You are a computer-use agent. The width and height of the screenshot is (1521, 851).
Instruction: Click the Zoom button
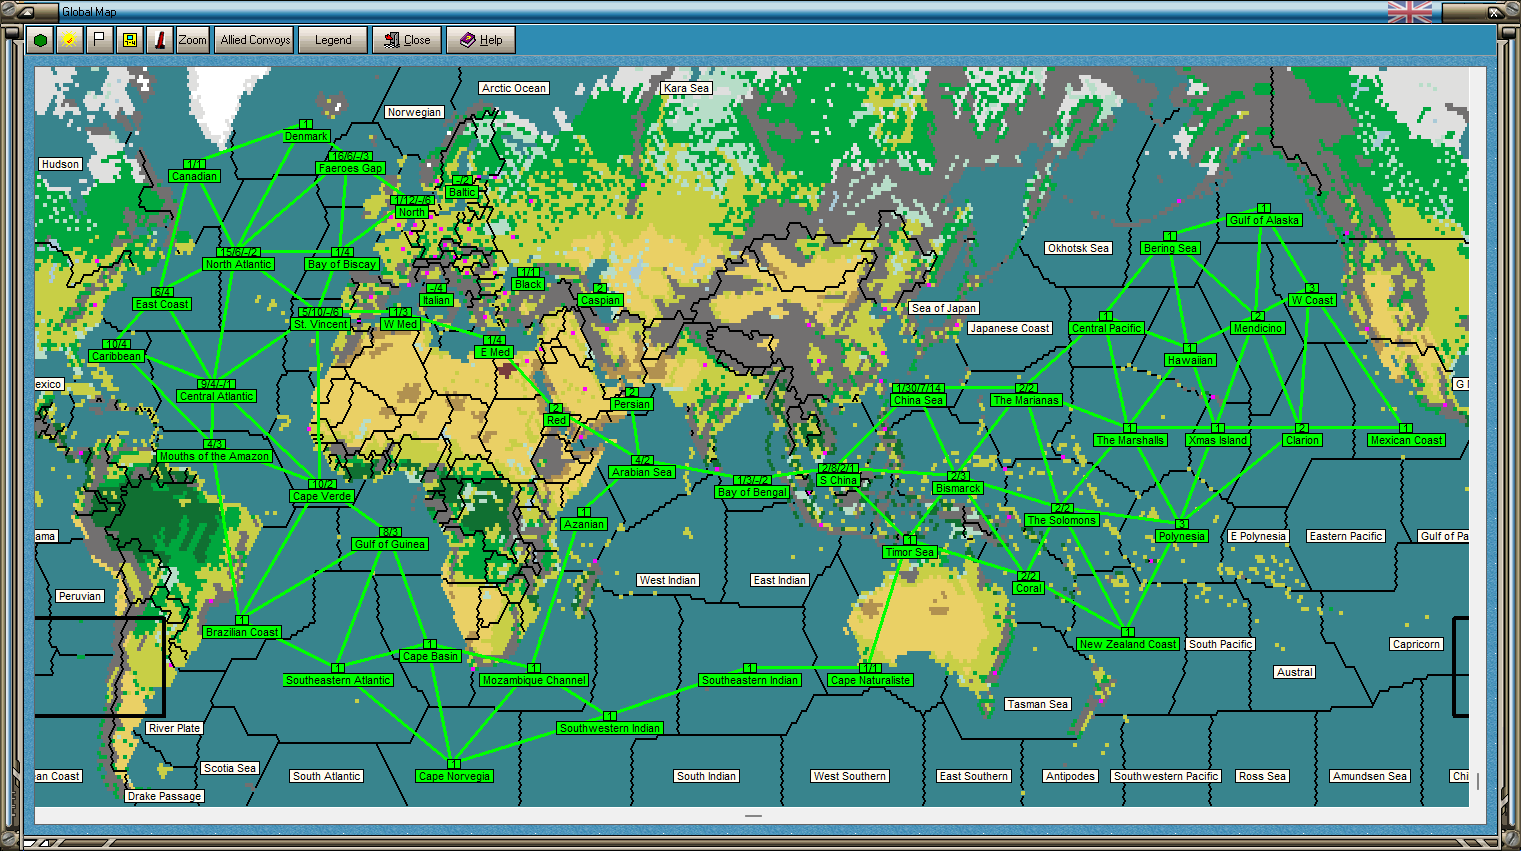[x=193, y=40]
